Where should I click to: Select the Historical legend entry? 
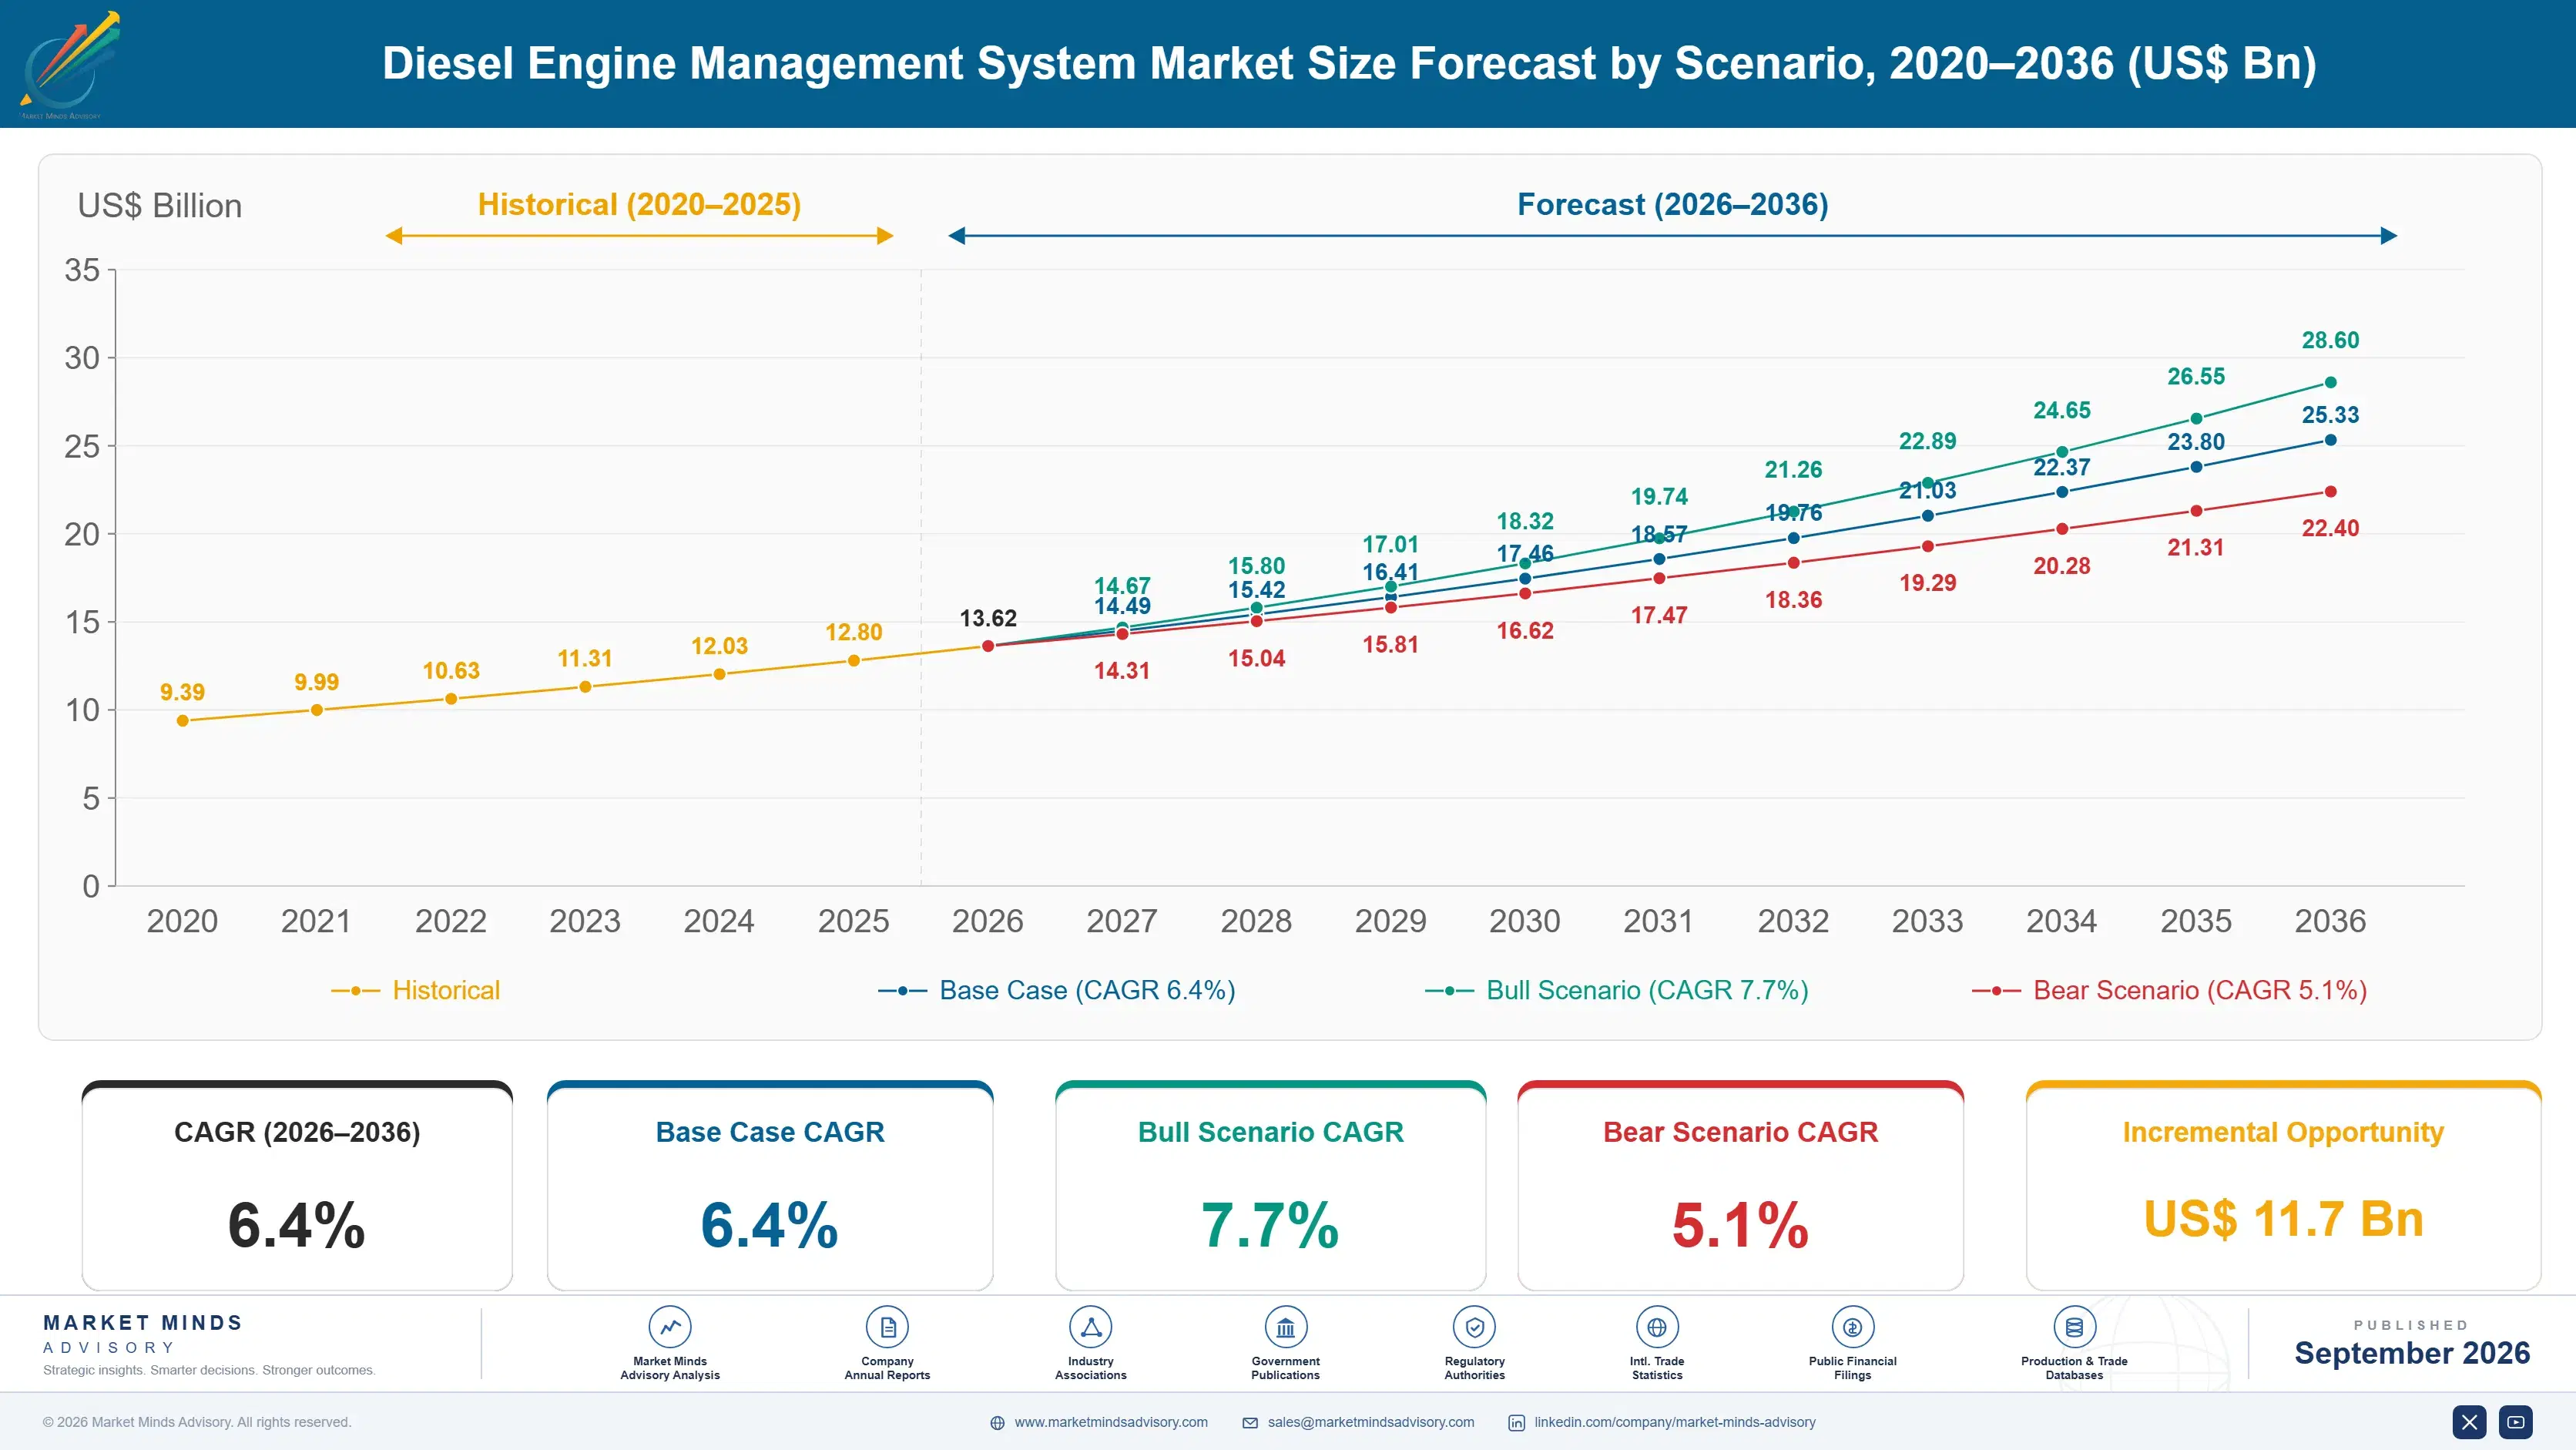point(416,990)
